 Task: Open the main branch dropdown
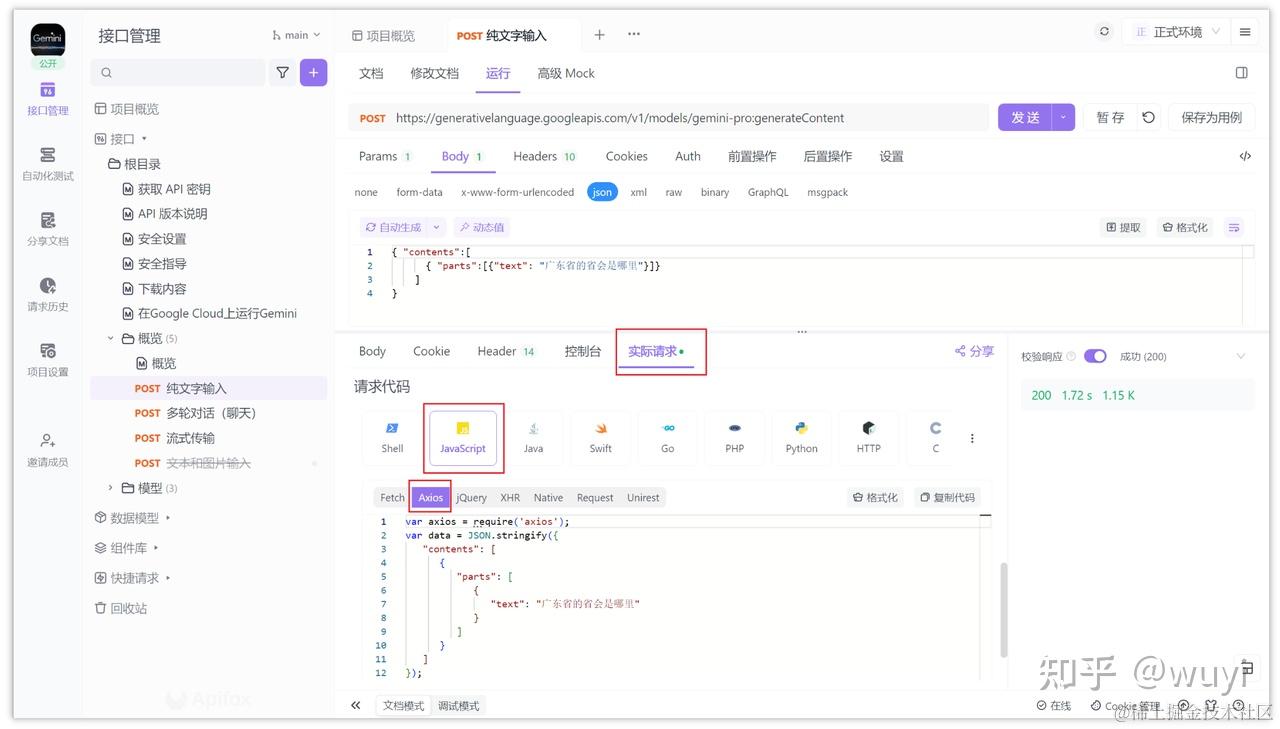click(x=294, y=33)
